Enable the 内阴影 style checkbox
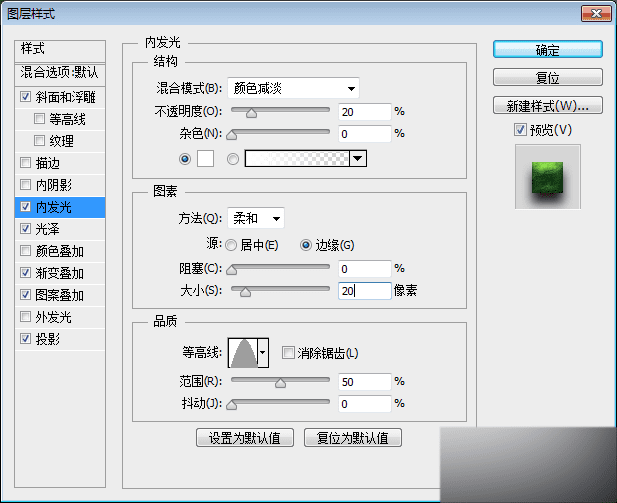Viewport: 617px width, 503px height. coord(25,185)
